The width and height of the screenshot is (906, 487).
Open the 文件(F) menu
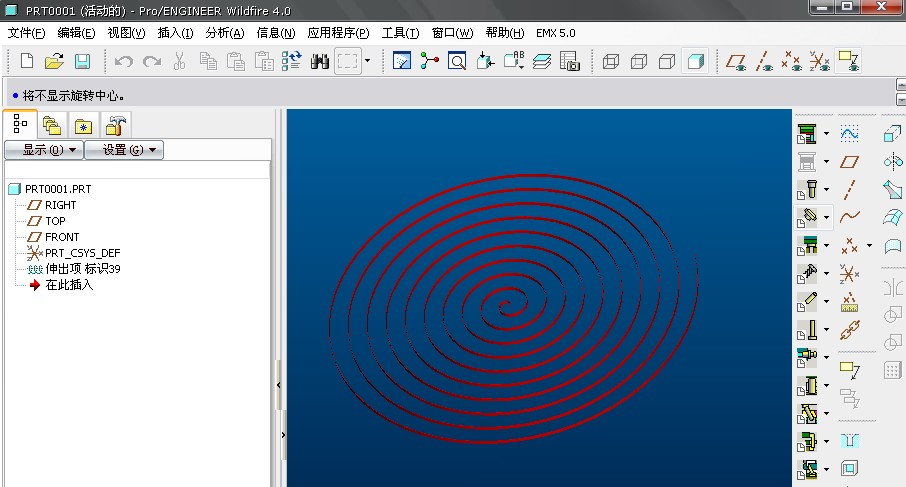click(x=26, y=33)
